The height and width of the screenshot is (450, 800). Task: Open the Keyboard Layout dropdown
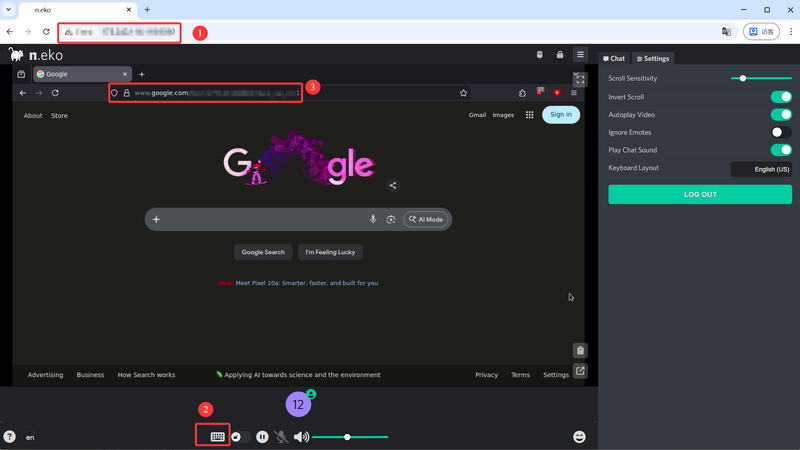click(761, 169)
